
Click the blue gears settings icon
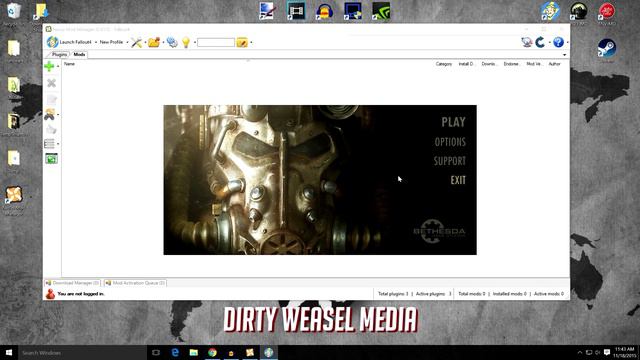tap(172, 42)
